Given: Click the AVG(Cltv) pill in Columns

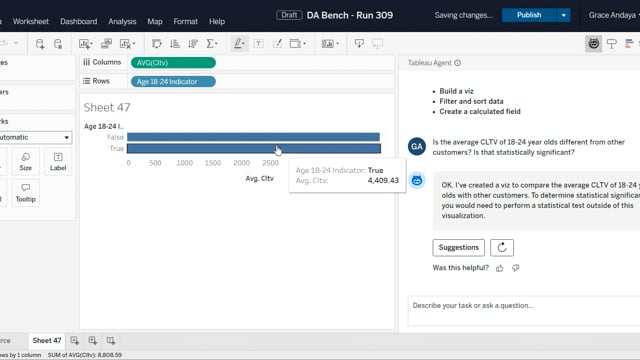Looking at the screenshot, I should tap(173, 63).
